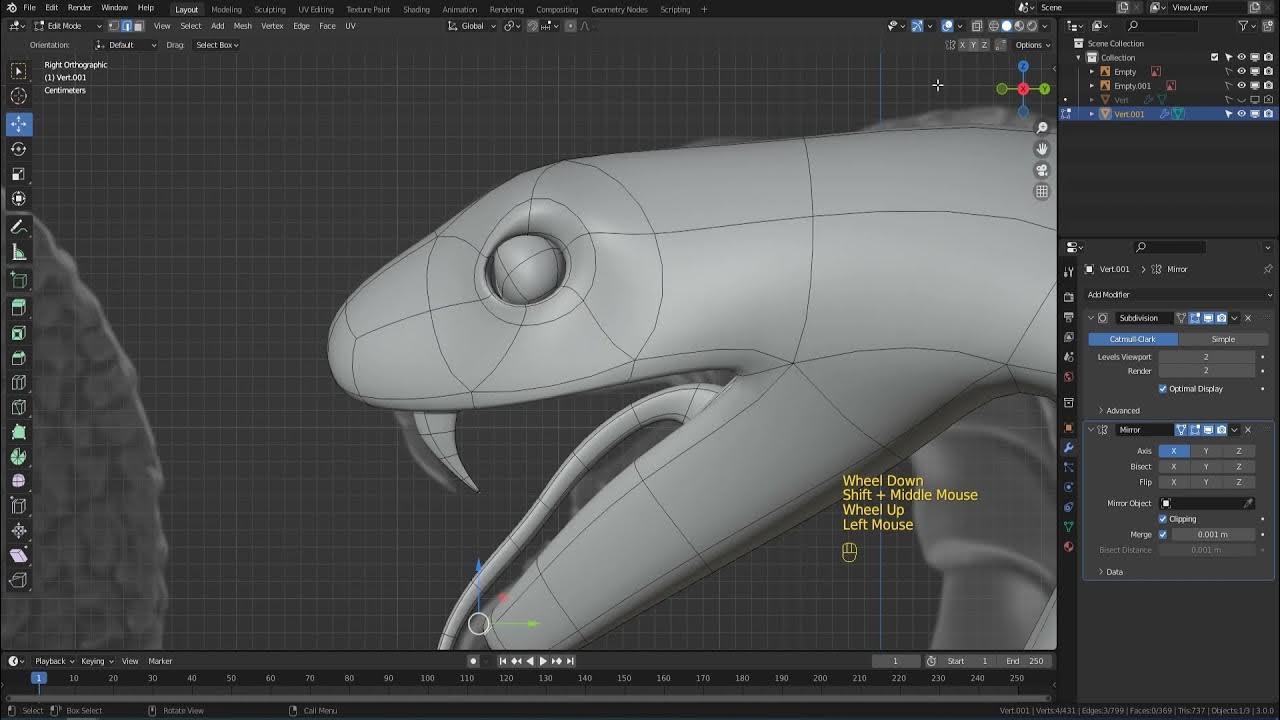
Task: Click the Mirror Object field
Action: [x=1207, y=503]
